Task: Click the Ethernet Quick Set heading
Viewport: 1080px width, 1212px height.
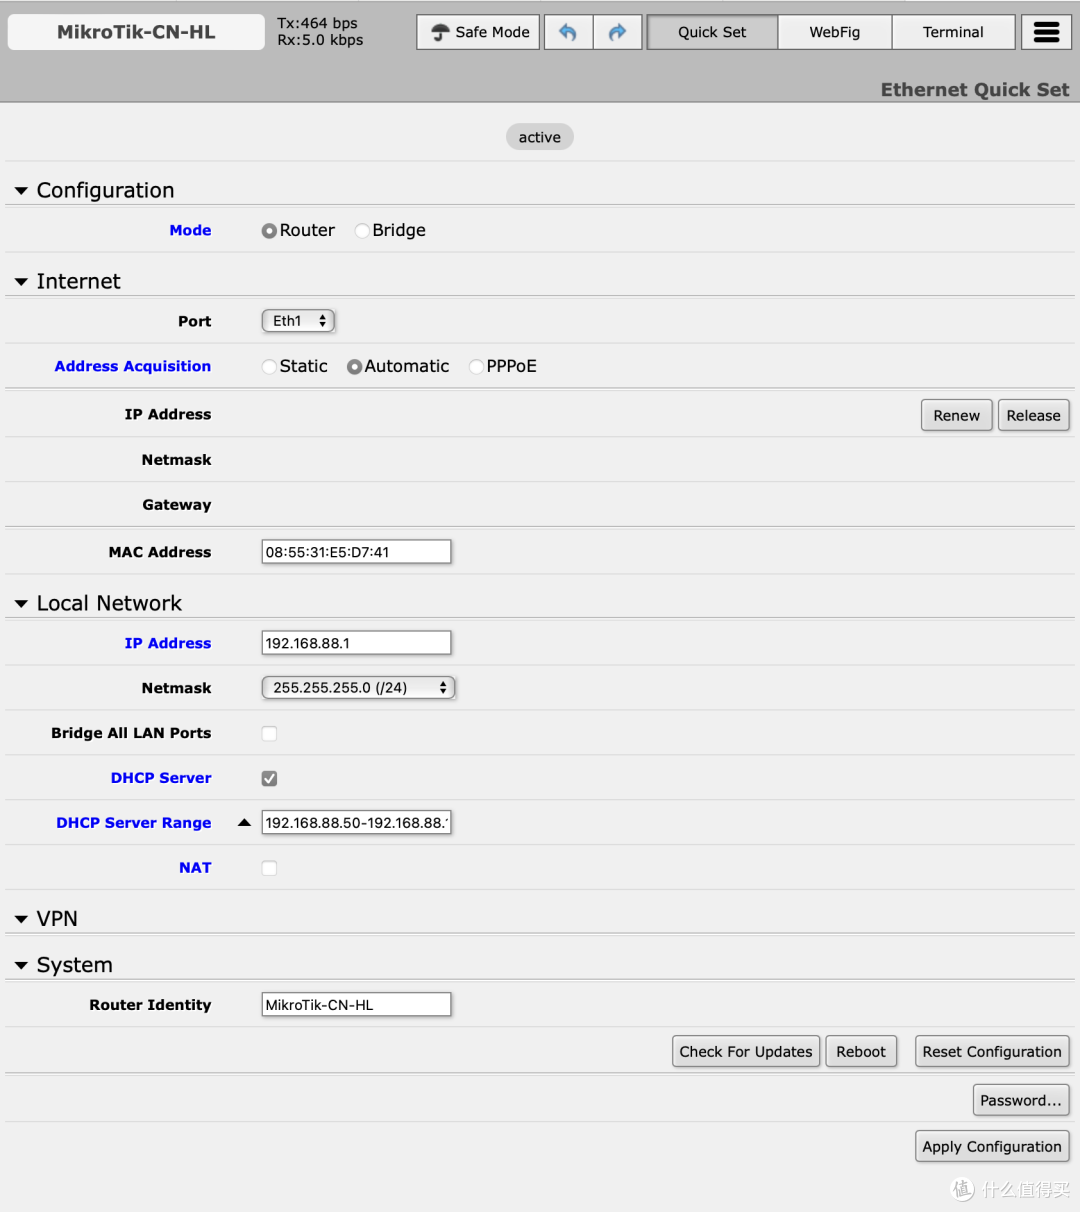Action: coord(975,90)
